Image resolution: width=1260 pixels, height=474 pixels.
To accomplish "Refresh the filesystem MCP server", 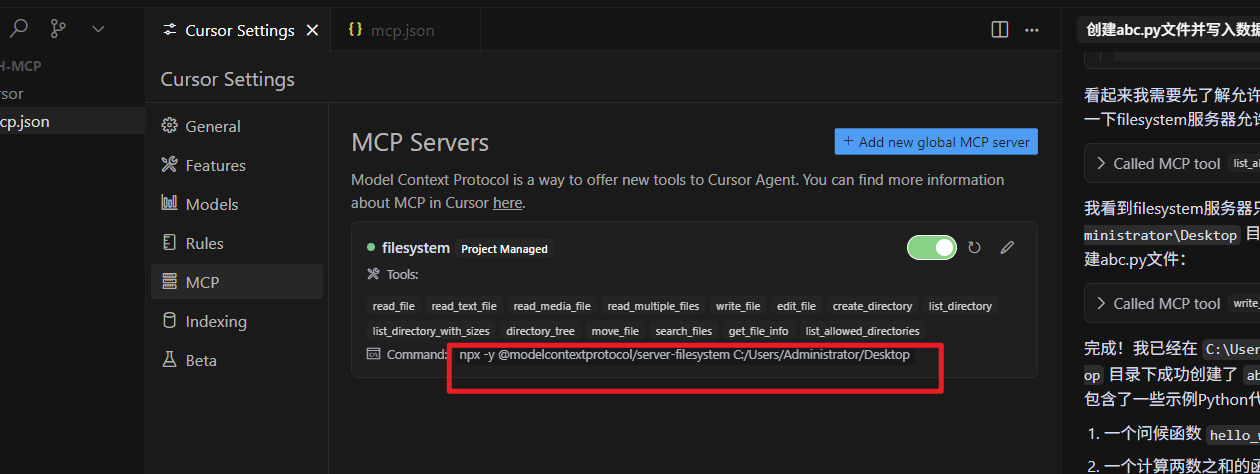I will pyautogui.click(x=974, y=247).
